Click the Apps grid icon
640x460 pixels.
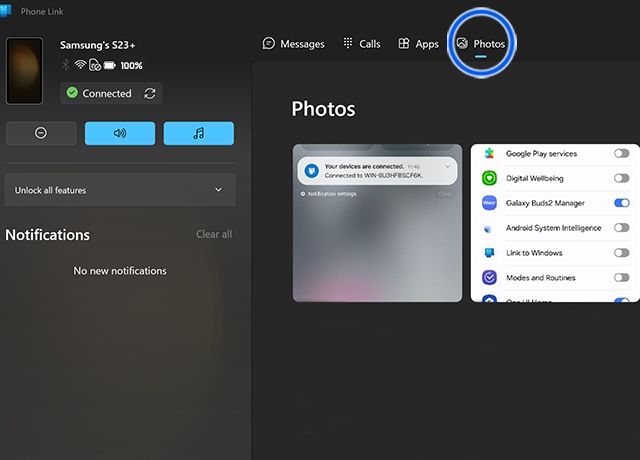(404, 43)
